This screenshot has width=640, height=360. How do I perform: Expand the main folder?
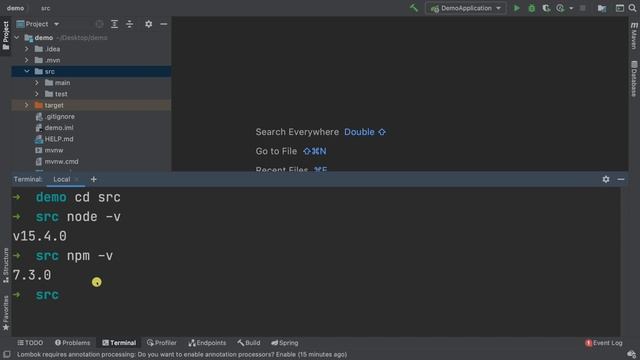pos(37,82)
